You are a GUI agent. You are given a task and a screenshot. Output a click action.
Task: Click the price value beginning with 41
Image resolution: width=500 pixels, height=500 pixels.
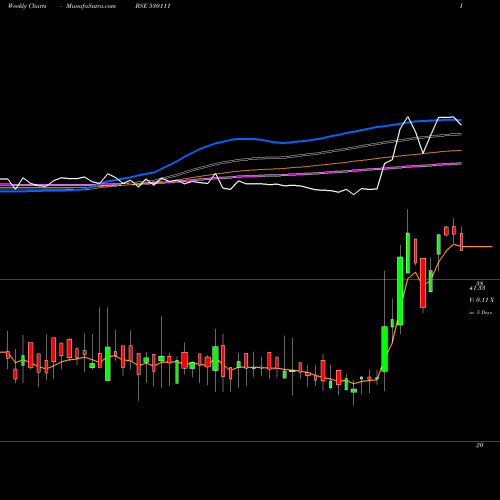tap(477, 288)
